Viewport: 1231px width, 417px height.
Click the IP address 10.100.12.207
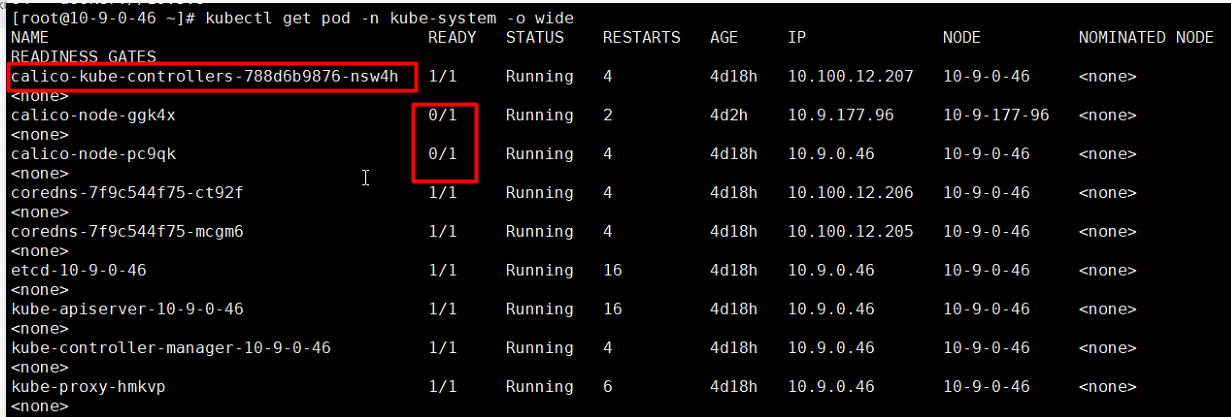tap(851, 77)
